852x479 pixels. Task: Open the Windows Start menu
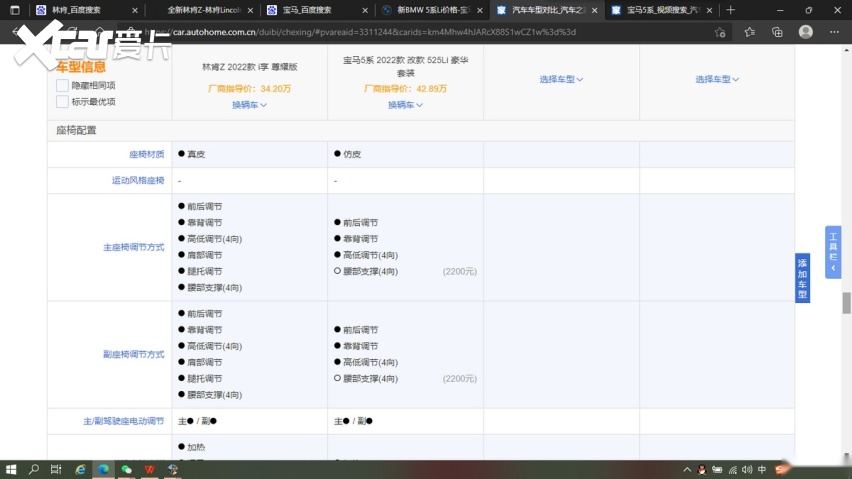[x=11, y=470]
